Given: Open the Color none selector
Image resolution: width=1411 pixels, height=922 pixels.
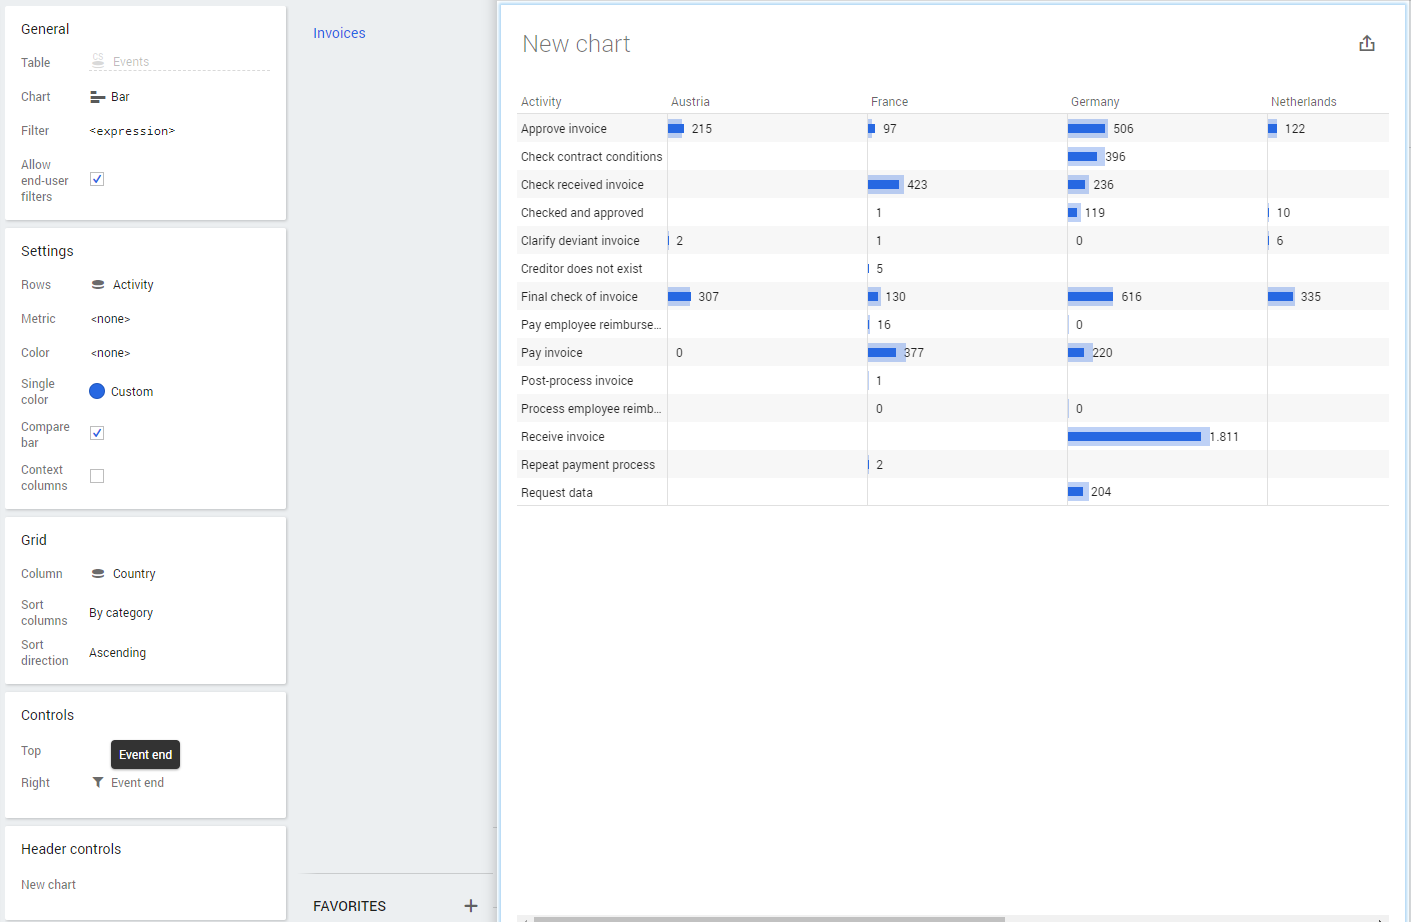Looking at the screenshot, I should [110, 353].
